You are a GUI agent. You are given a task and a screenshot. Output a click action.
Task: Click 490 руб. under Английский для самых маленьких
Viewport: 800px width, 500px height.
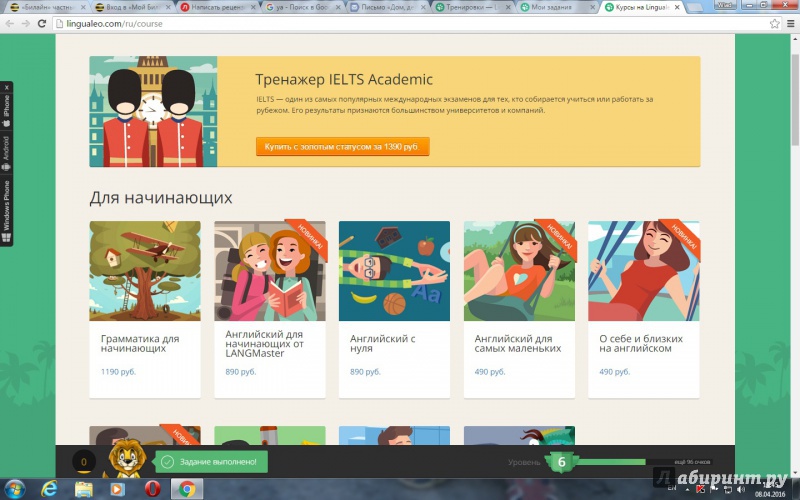tap(490, 372)
